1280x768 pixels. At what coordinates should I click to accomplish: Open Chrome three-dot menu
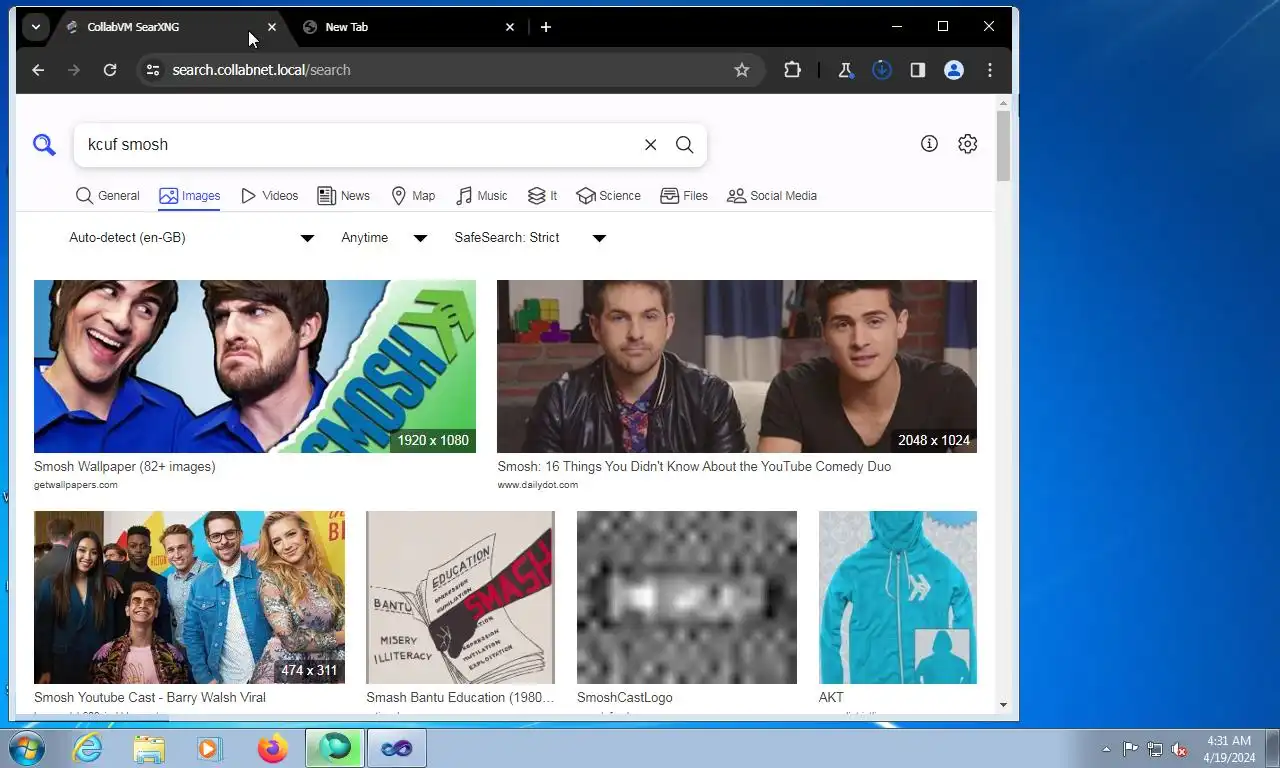point(990,70)
